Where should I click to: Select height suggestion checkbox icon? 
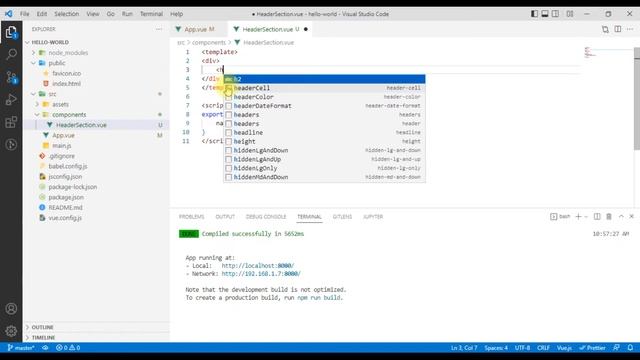point(229,142)
